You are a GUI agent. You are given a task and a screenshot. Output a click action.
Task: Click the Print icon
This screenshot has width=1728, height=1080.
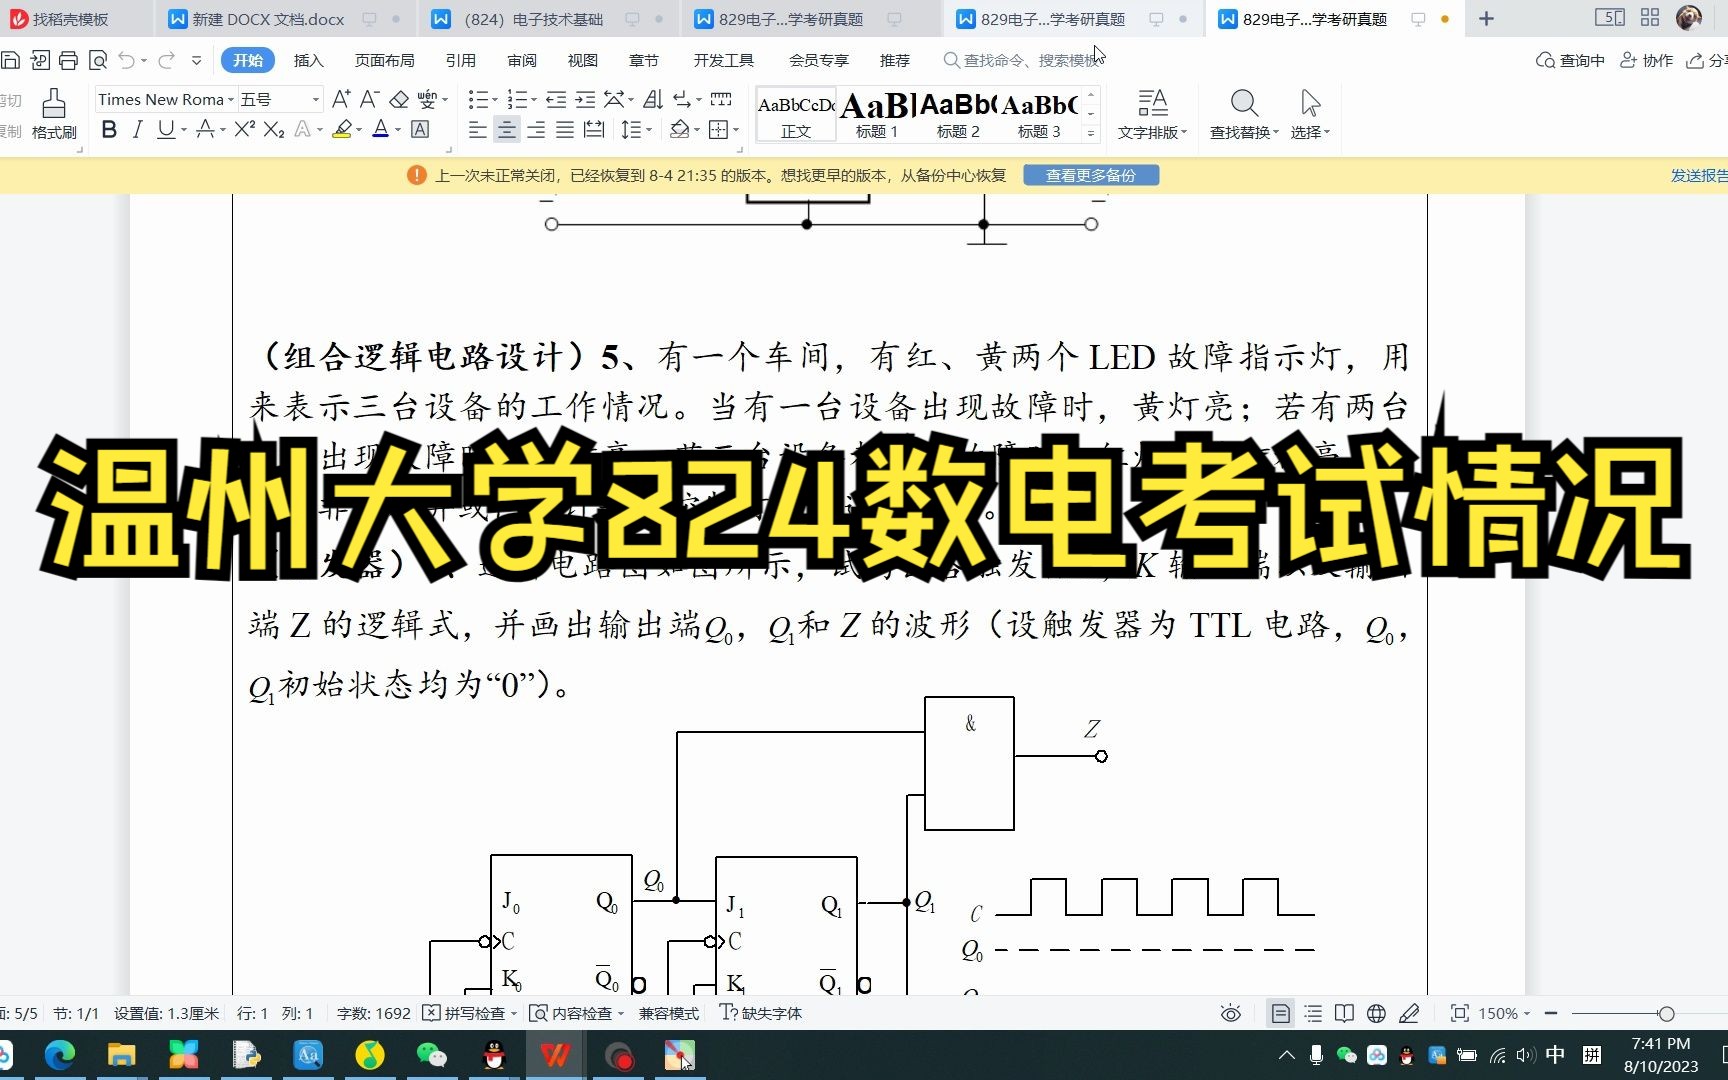click(x=68, y=60)
